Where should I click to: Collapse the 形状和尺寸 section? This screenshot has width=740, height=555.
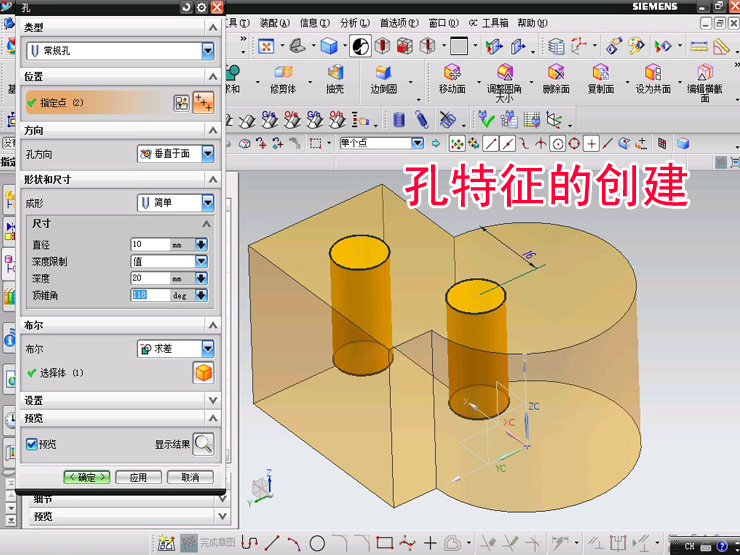coord(212,179)
